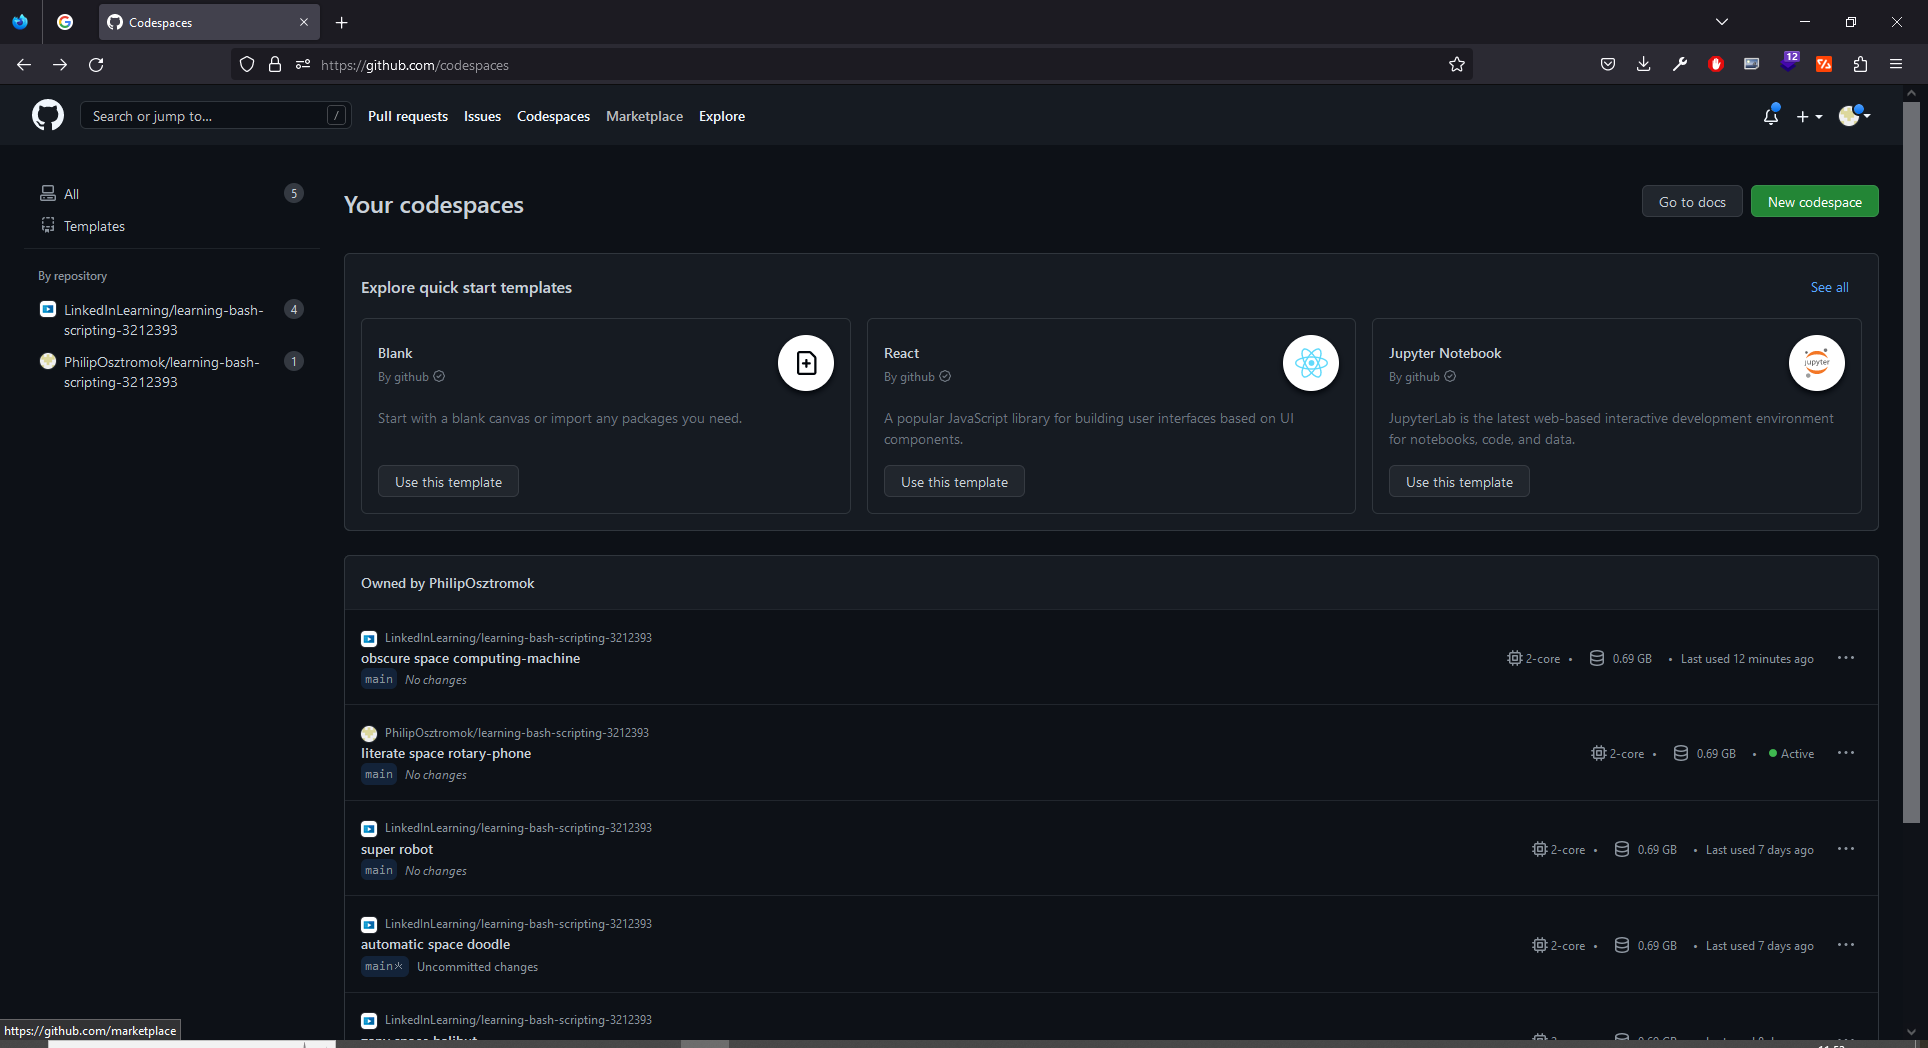Viewport: 1928px width, 1048px height.
Task: Close the Codespaces tab
Action: click(304, 22)
